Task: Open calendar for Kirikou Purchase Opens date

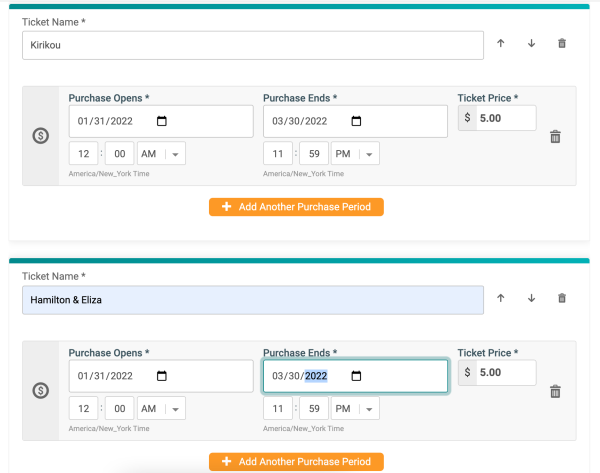Action: click(x=162, y=121)
